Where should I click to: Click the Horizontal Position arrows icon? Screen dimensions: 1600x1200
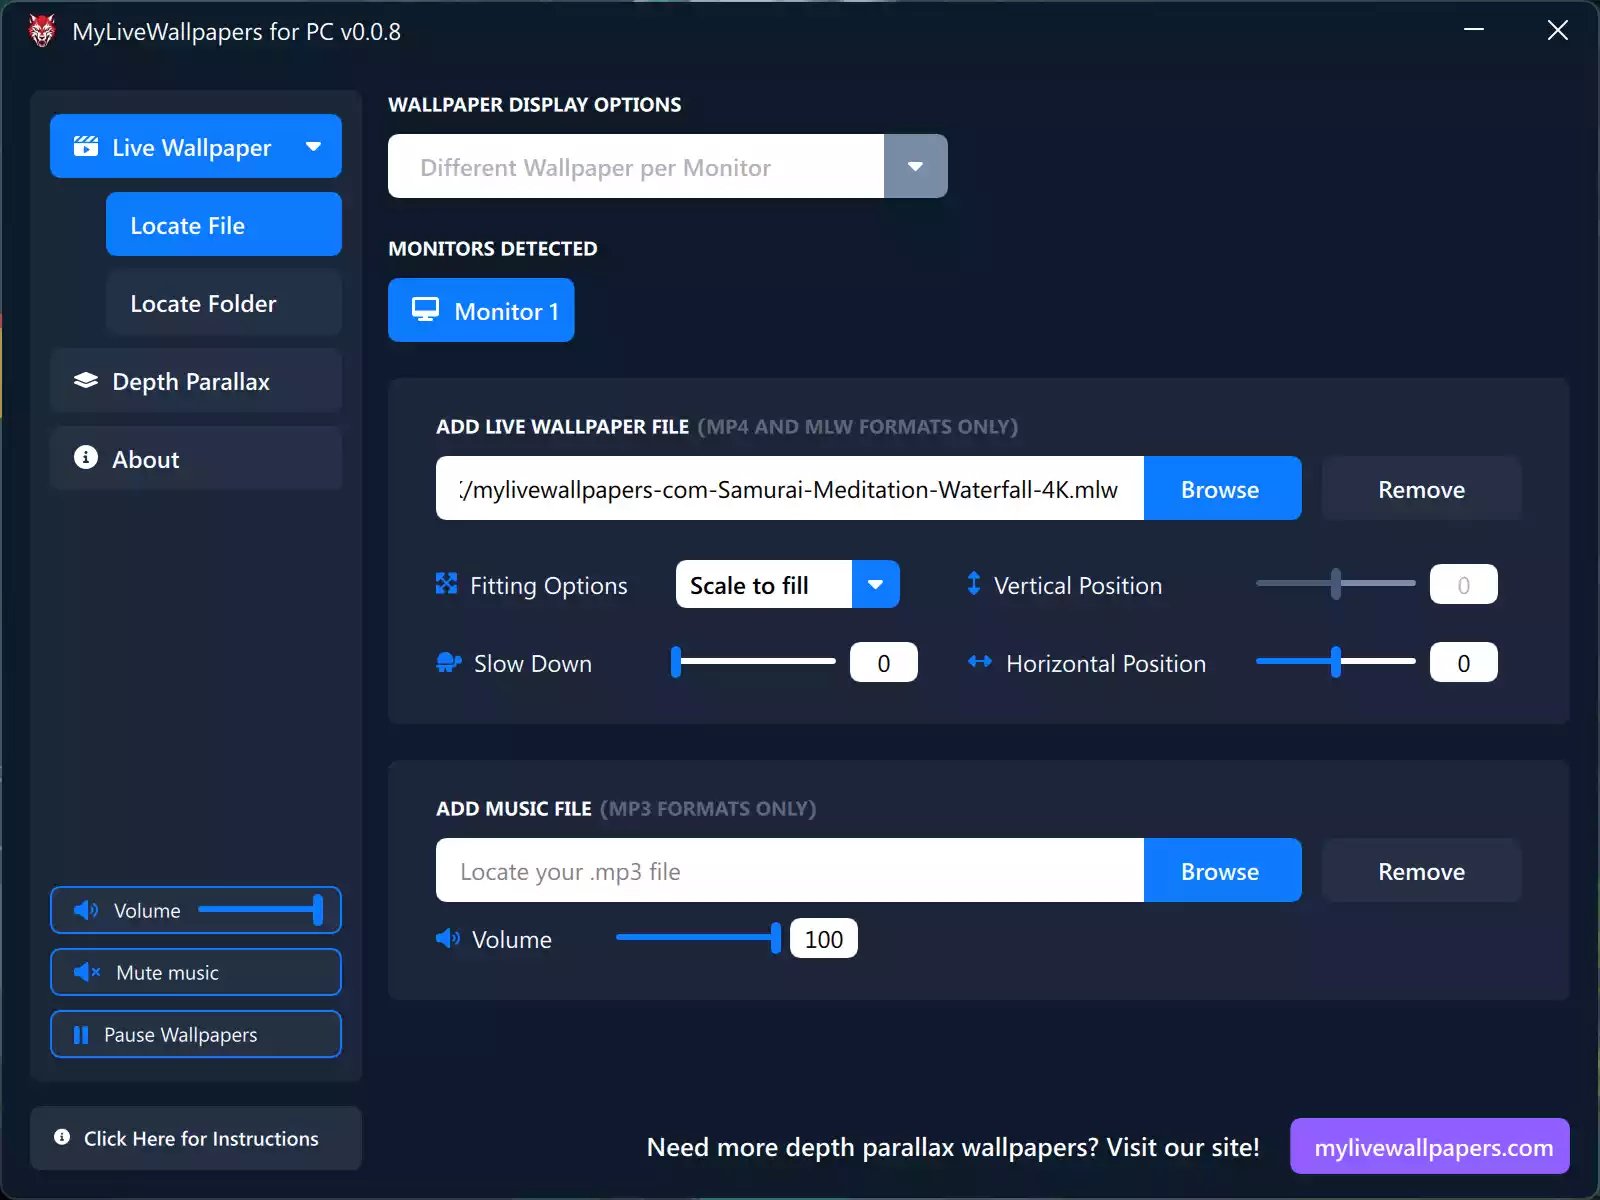[980, 662]
